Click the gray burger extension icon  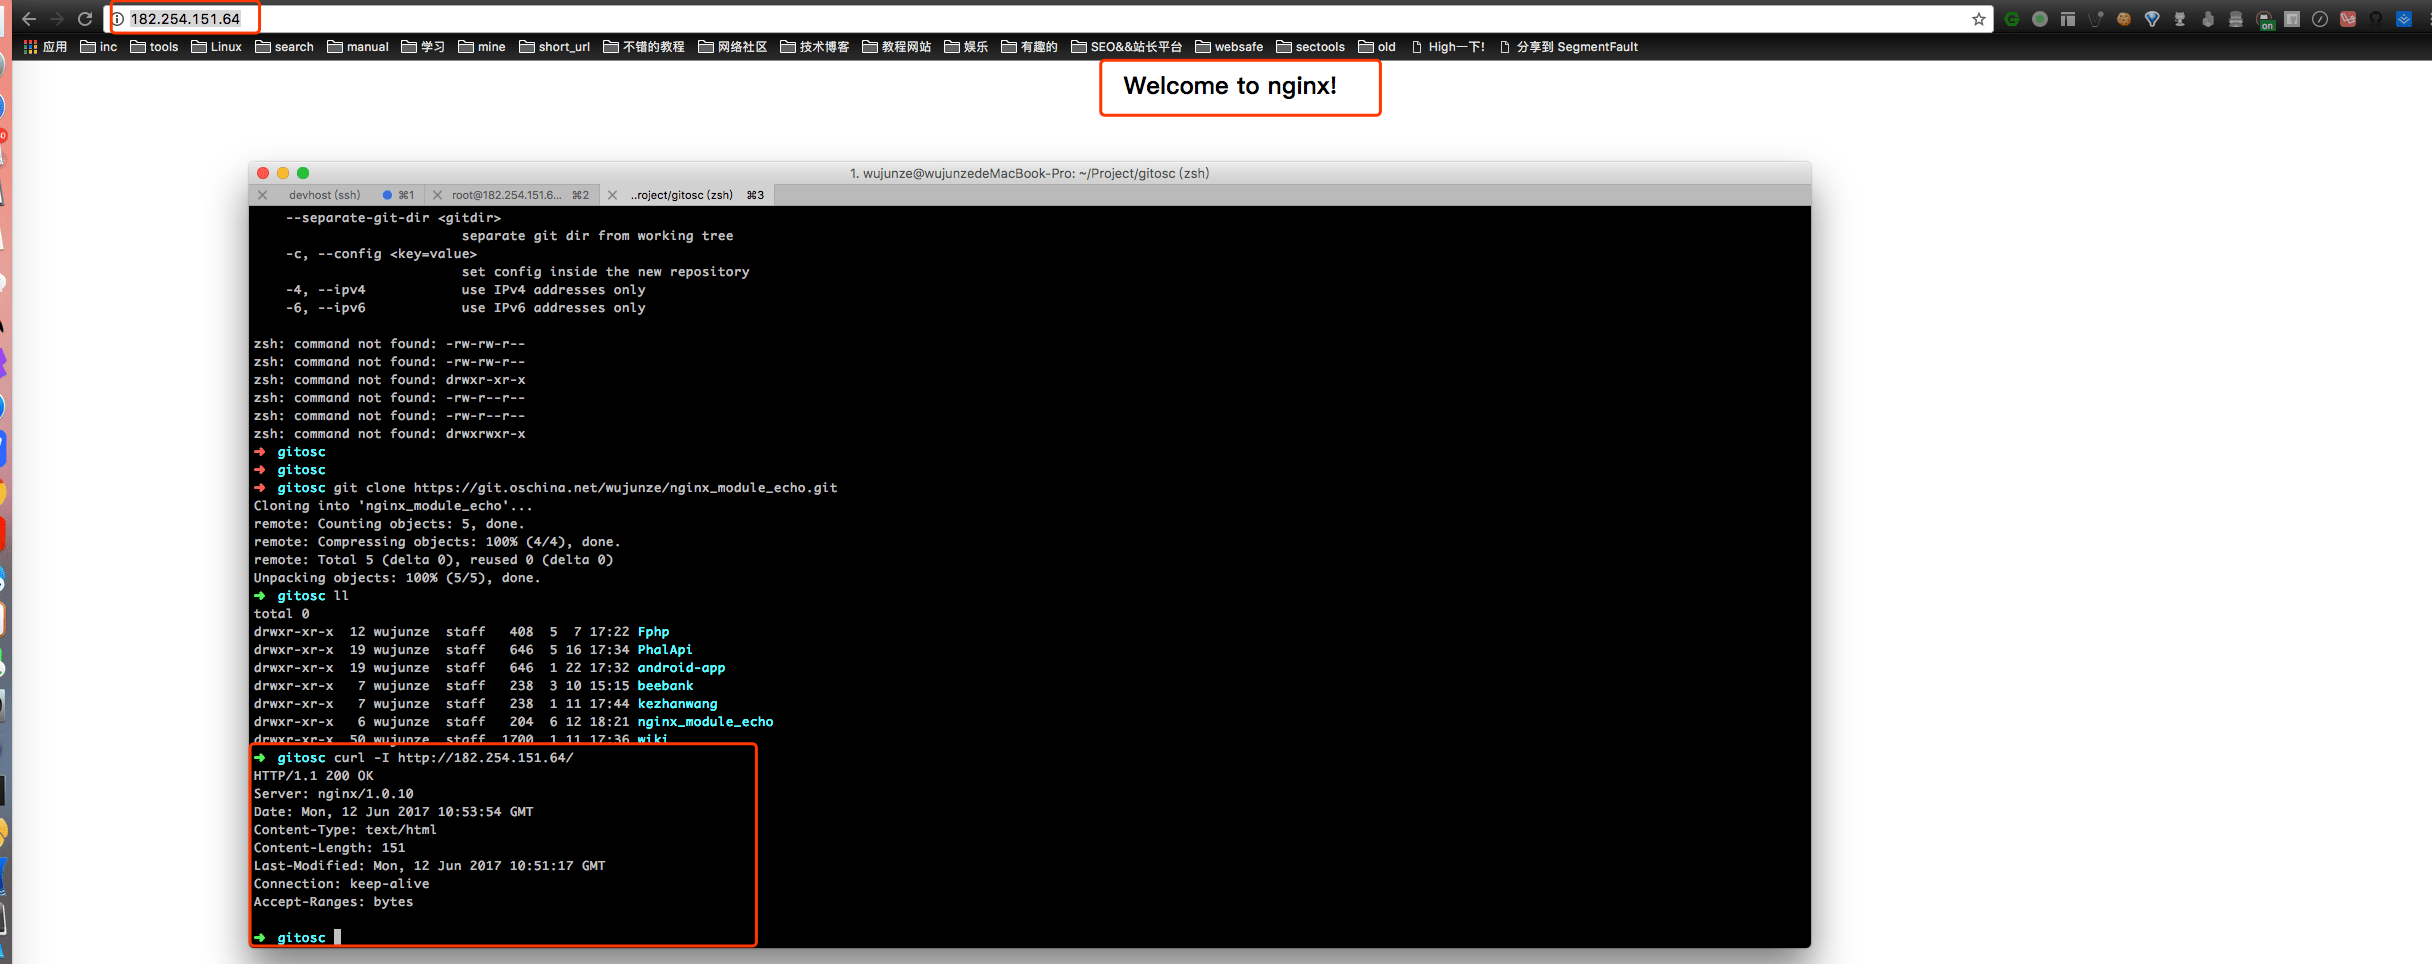point(2236,19)
